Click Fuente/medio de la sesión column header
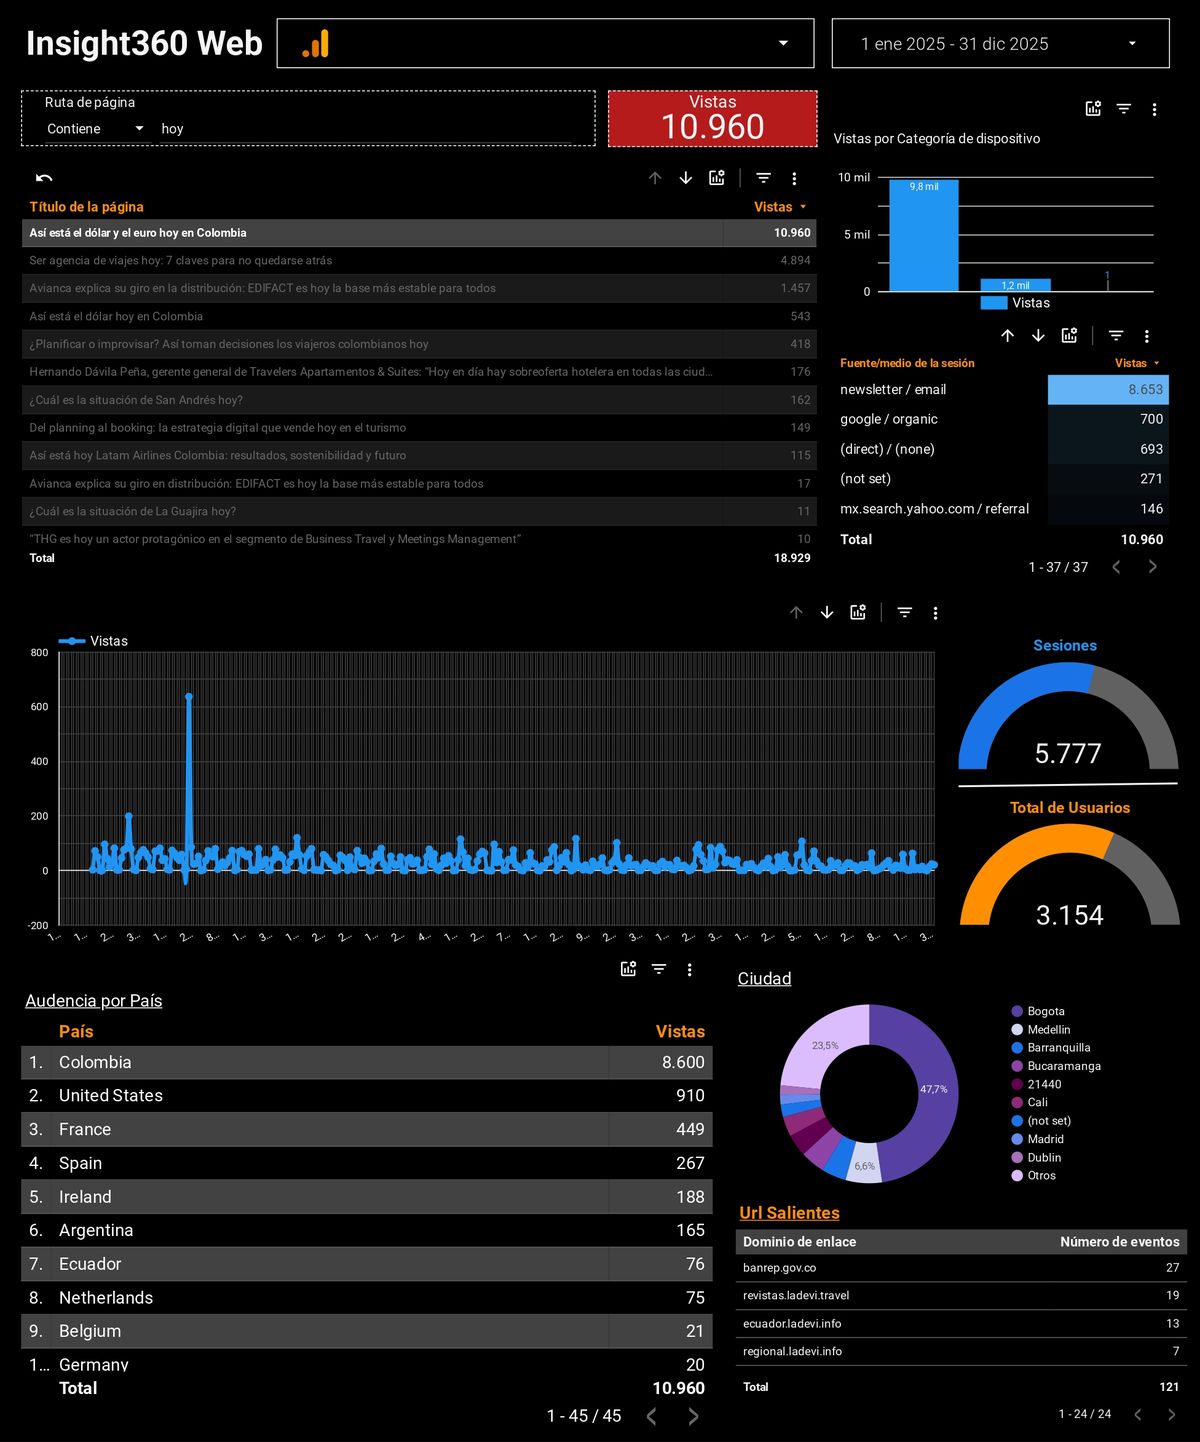Viewport: 1200px width, 1442px height. 907,363
